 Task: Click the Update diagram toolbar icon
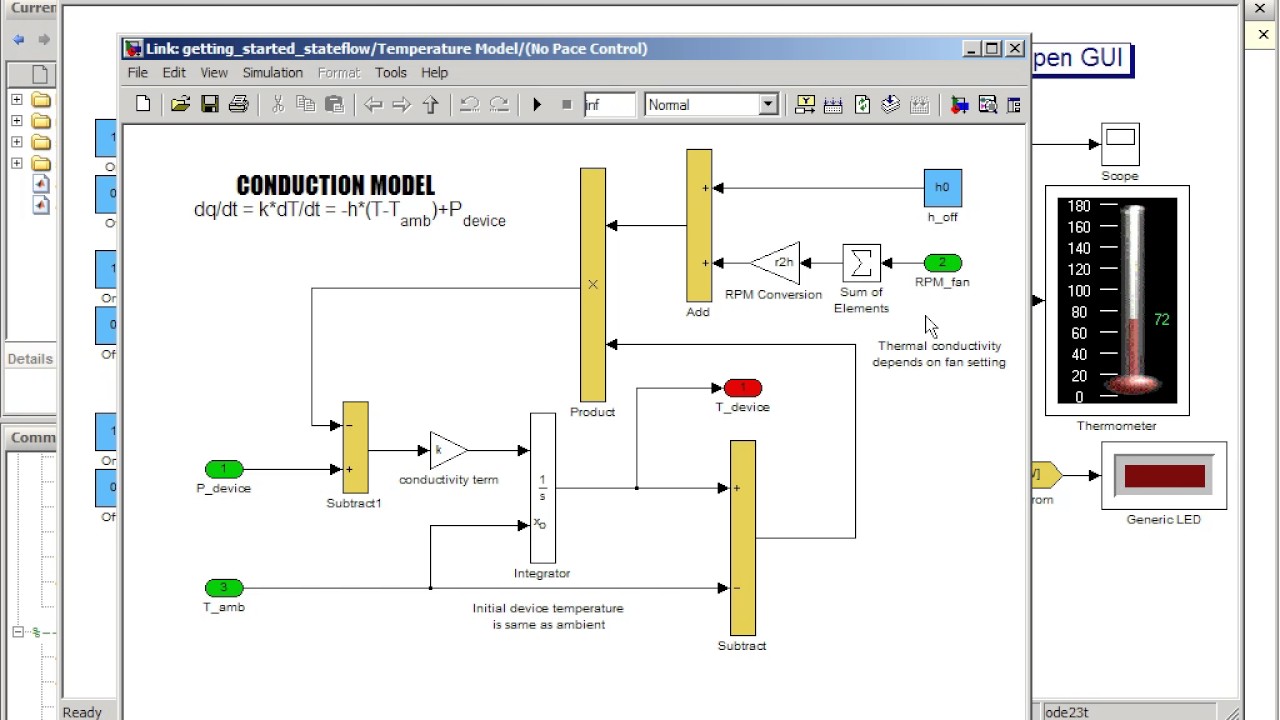(891, 104)
